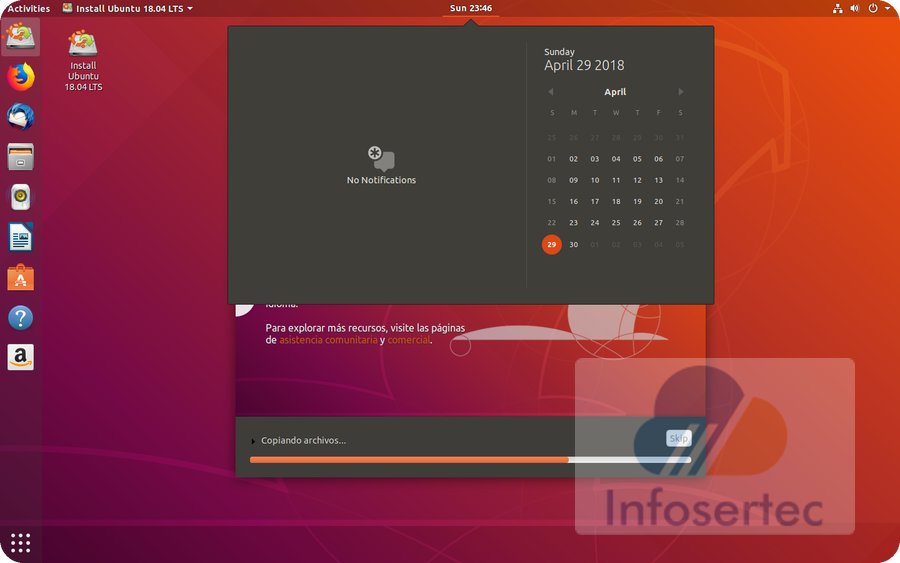Go to next month in calendar
Screen dimensions: 900x563
tap(681, 92)
